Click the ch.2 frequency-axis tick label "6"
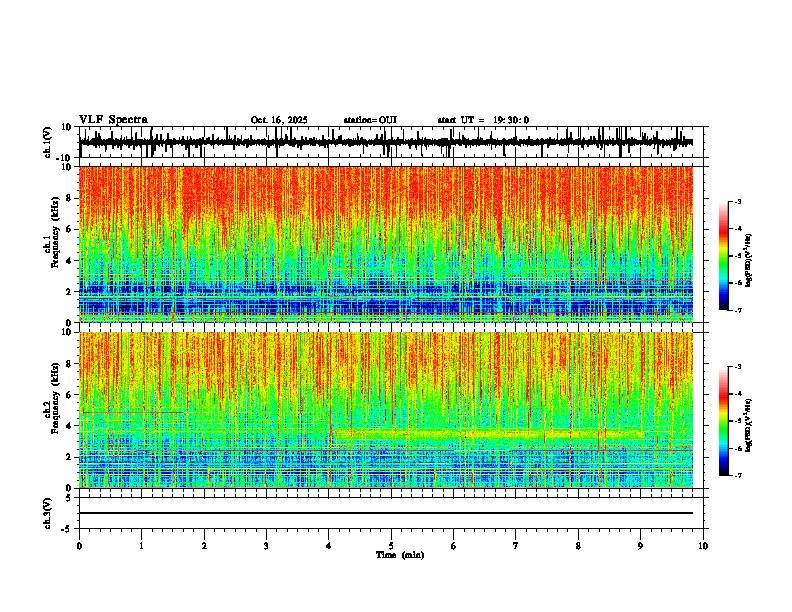 [x=69, y=394]
